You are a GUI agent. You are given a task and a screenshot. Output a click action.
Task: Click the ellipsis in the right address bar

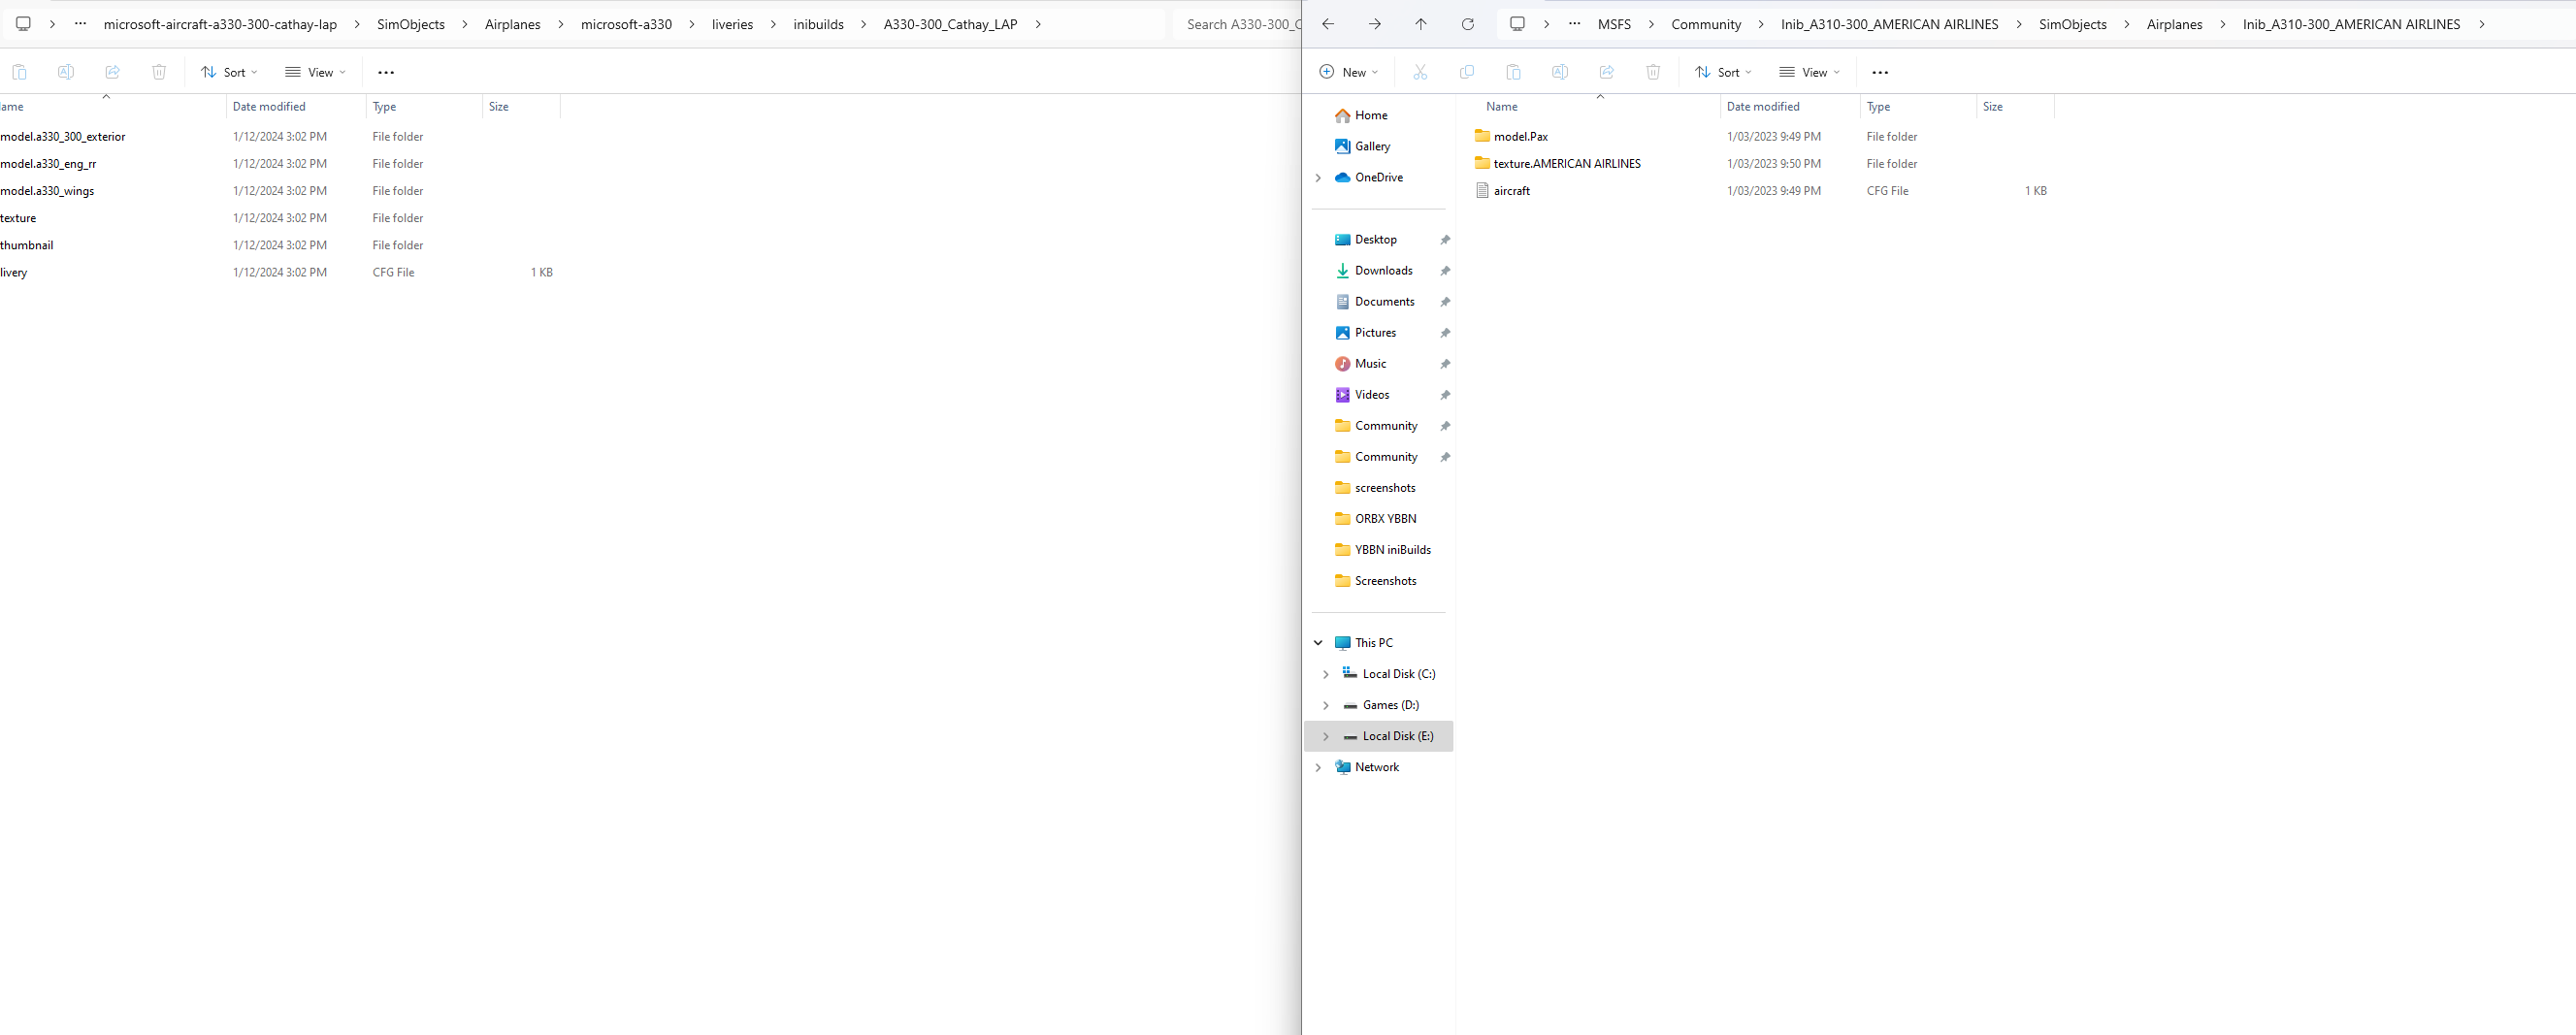point(1574,23)
